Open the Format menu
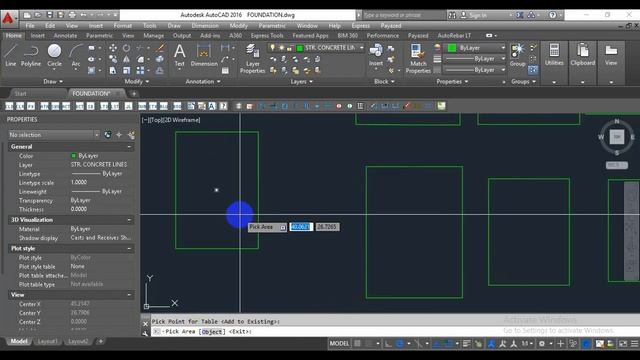Viewport: 640px width, 360px height. [x=122, y=26]
